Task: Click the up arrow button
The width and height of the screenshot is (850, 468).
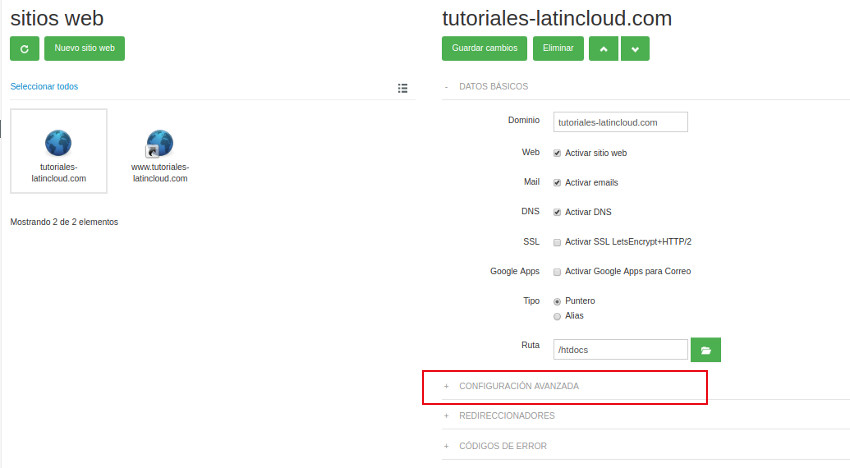Action: 603,48
